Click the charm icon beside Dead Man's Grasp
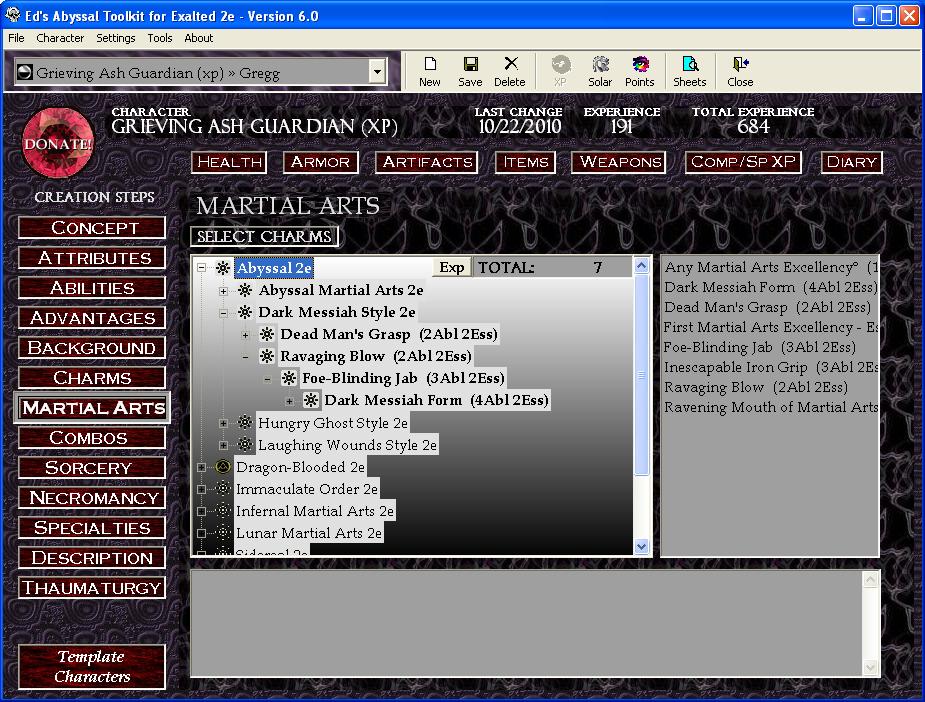Viewport: 925px width, 702px height. pos(267,334)
